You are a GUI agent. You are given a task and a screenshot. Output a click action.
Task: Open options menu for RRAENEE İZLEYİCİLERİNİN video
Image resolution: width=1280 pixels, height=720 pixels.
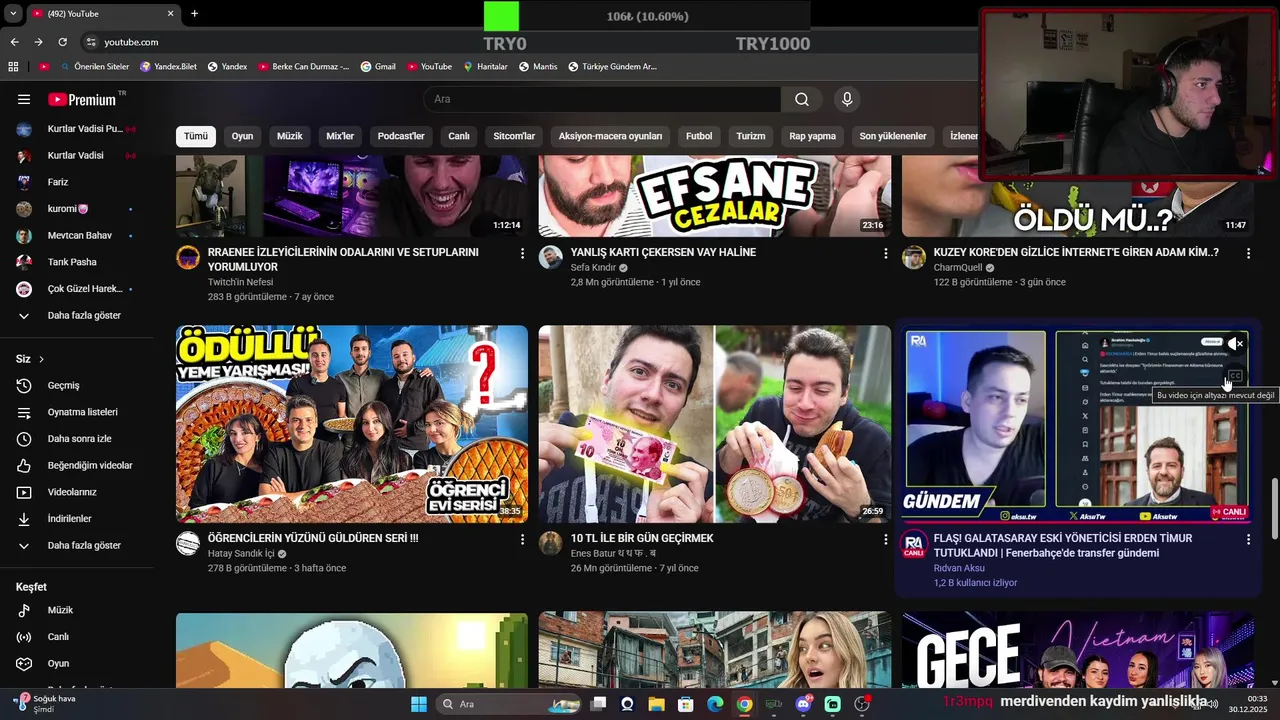[x=522, y=254]
